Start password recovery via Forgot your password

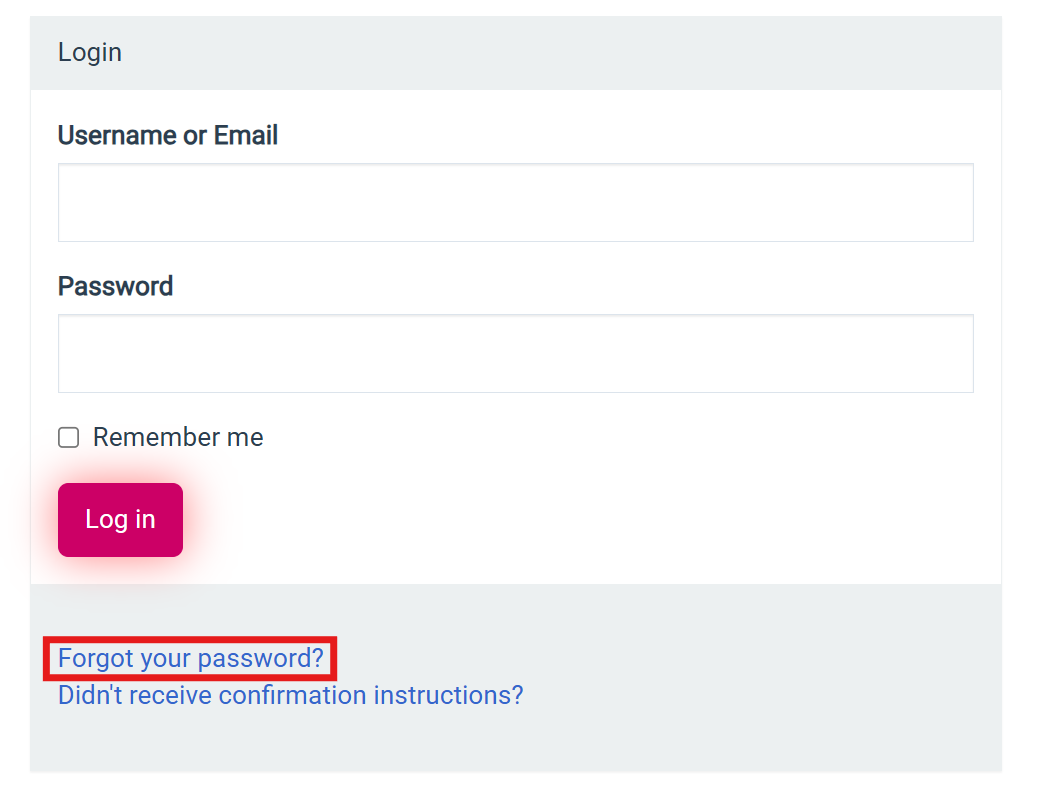[x=191, y=658]
